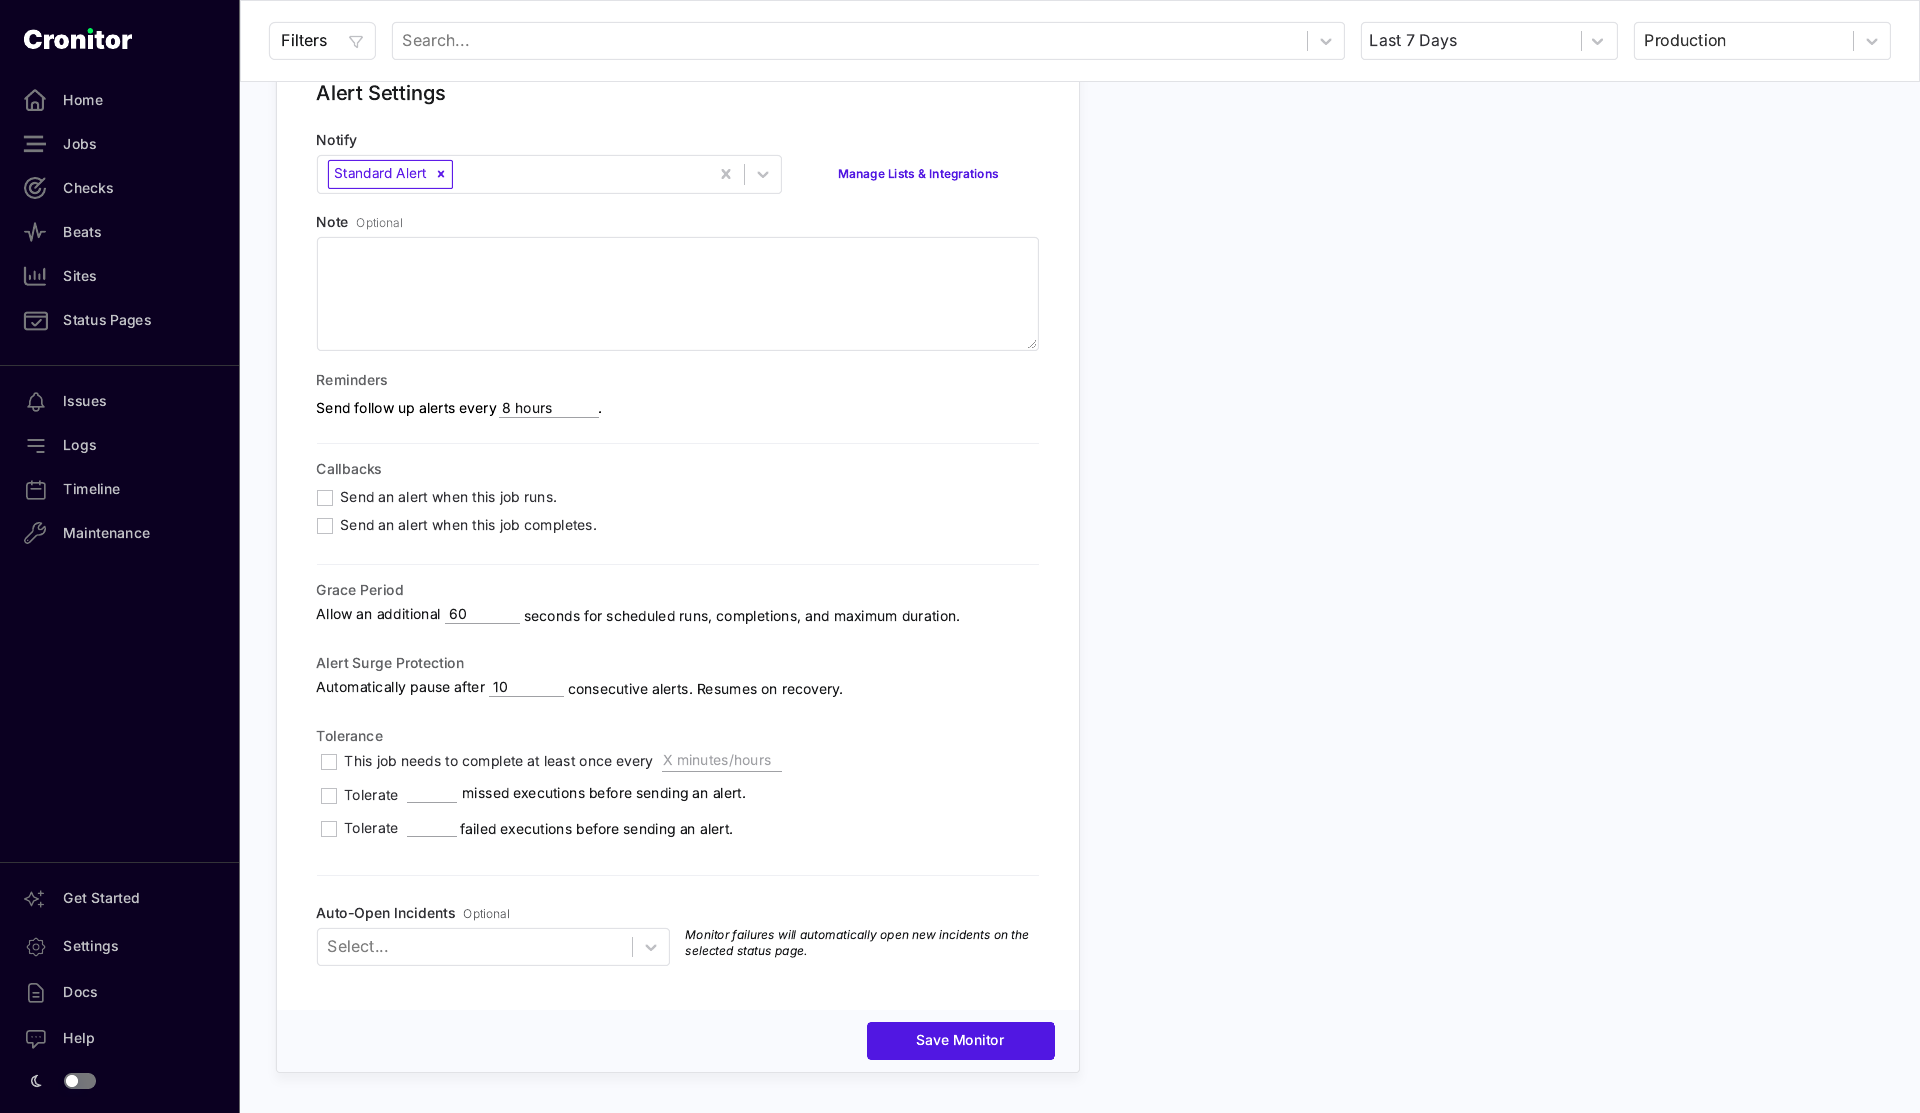Click the Cronitor logo
This screenshot has width=1920, height=1113.
(x=78, y=39)
